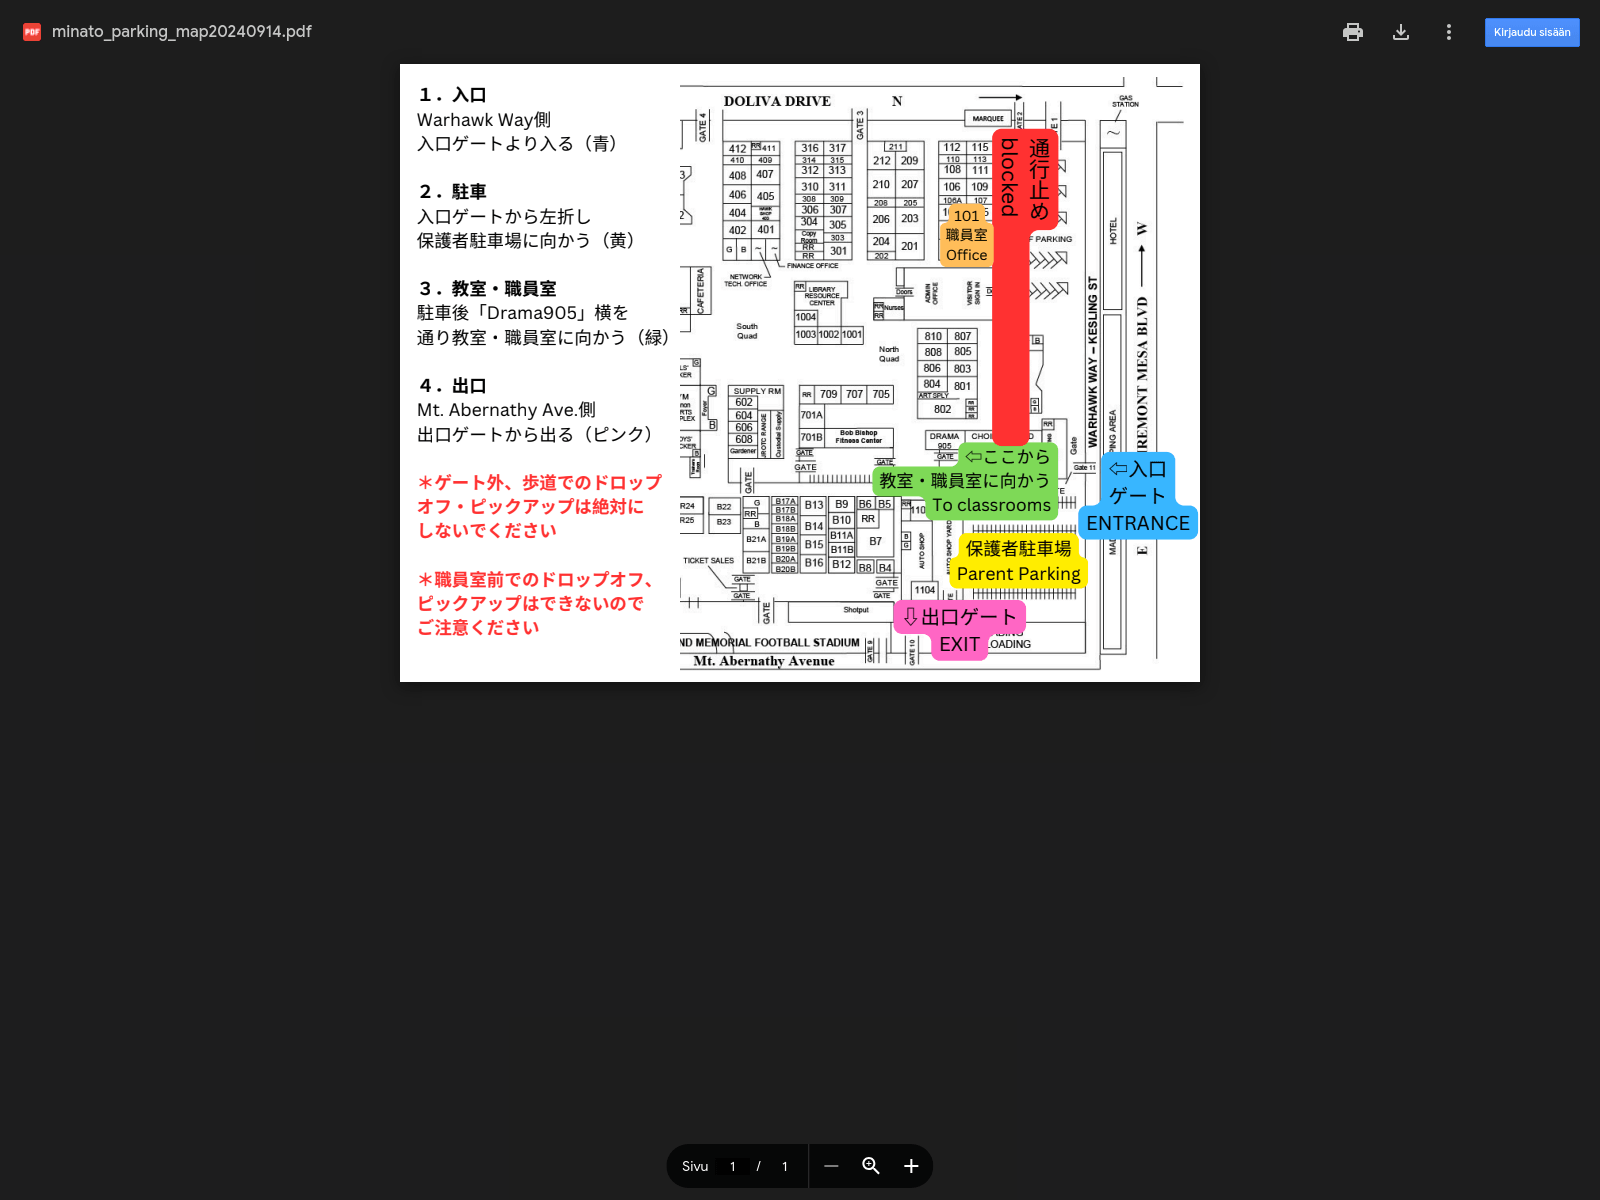Click the Bob Bishop Fitness Center label
Screen dimensions: 1600x1200
[x=859, y=437]
